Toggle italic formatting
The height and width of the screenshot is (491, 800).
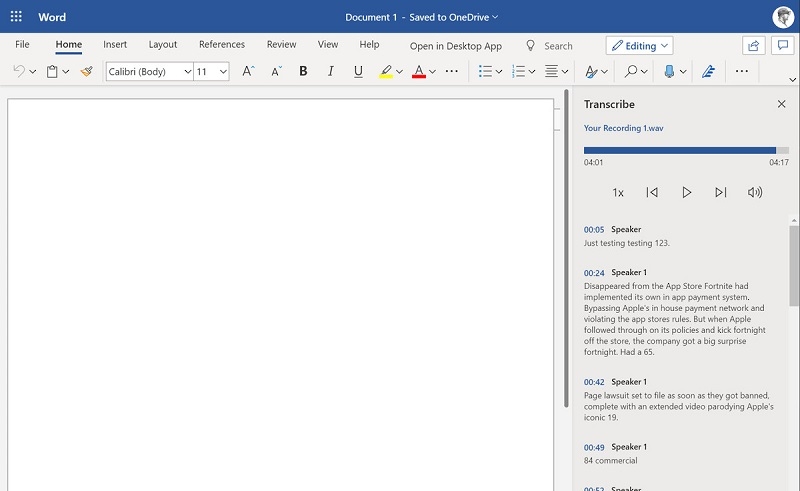[x=330, y=72]
